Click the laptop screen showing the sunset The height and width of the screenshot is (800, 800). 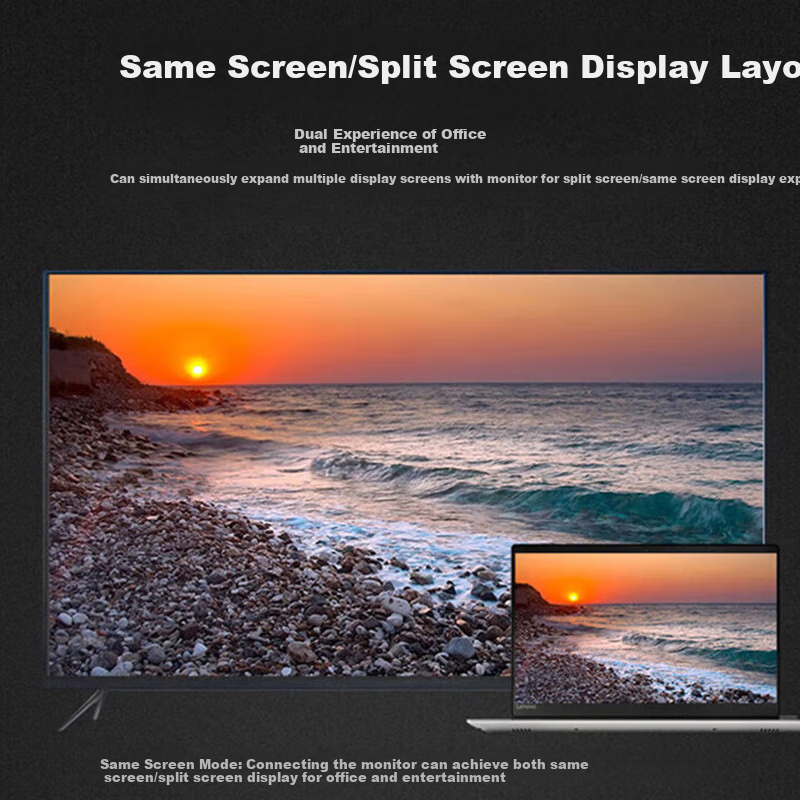tap(645, 628)
